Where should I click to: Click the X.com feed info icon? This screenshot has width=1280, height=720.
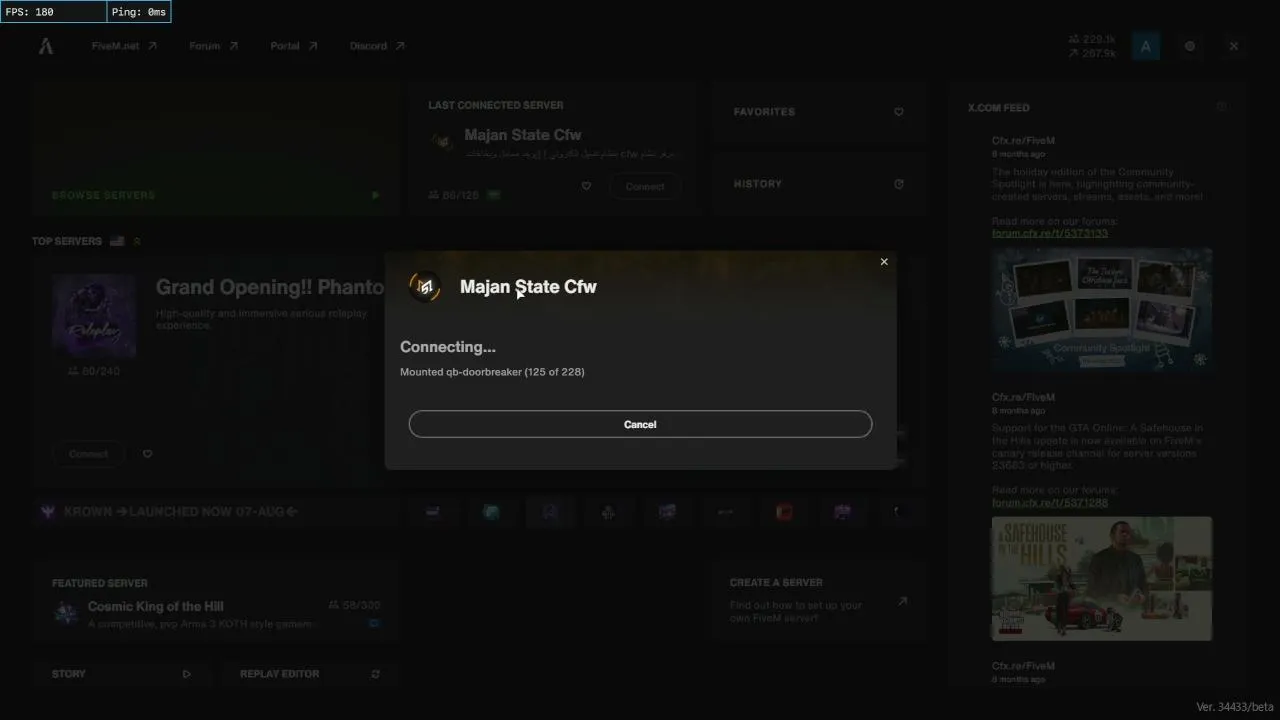1221,107
